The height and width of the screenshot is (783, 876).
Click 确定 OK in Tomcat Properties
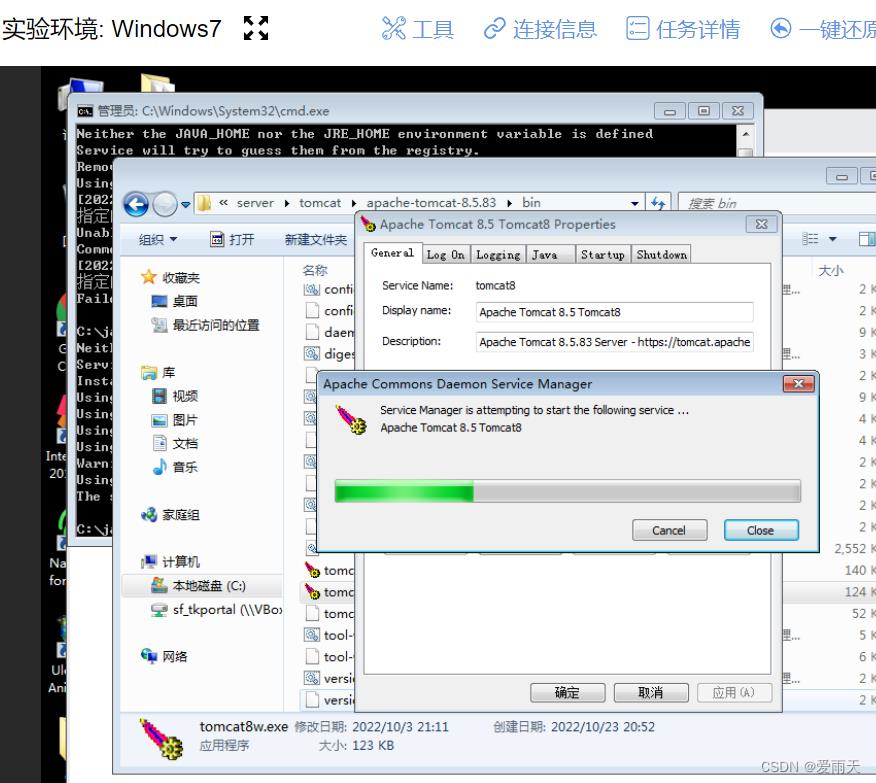point(567,693)
